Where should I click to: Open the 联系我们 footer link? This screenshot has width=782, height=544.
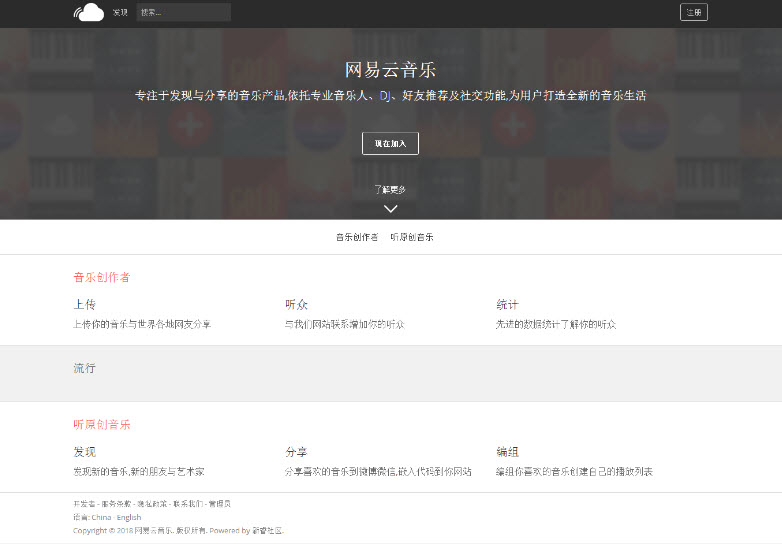[x=188, y=504]
